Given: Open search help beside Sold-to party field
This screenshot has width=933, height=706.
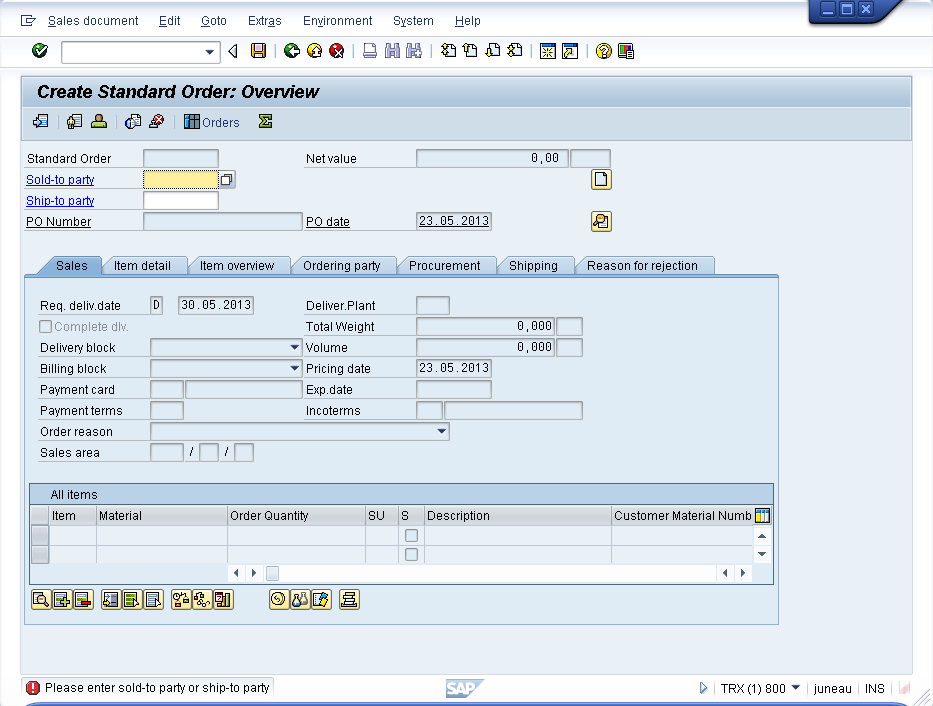Looking at the screenshot, I should [227, 180].
